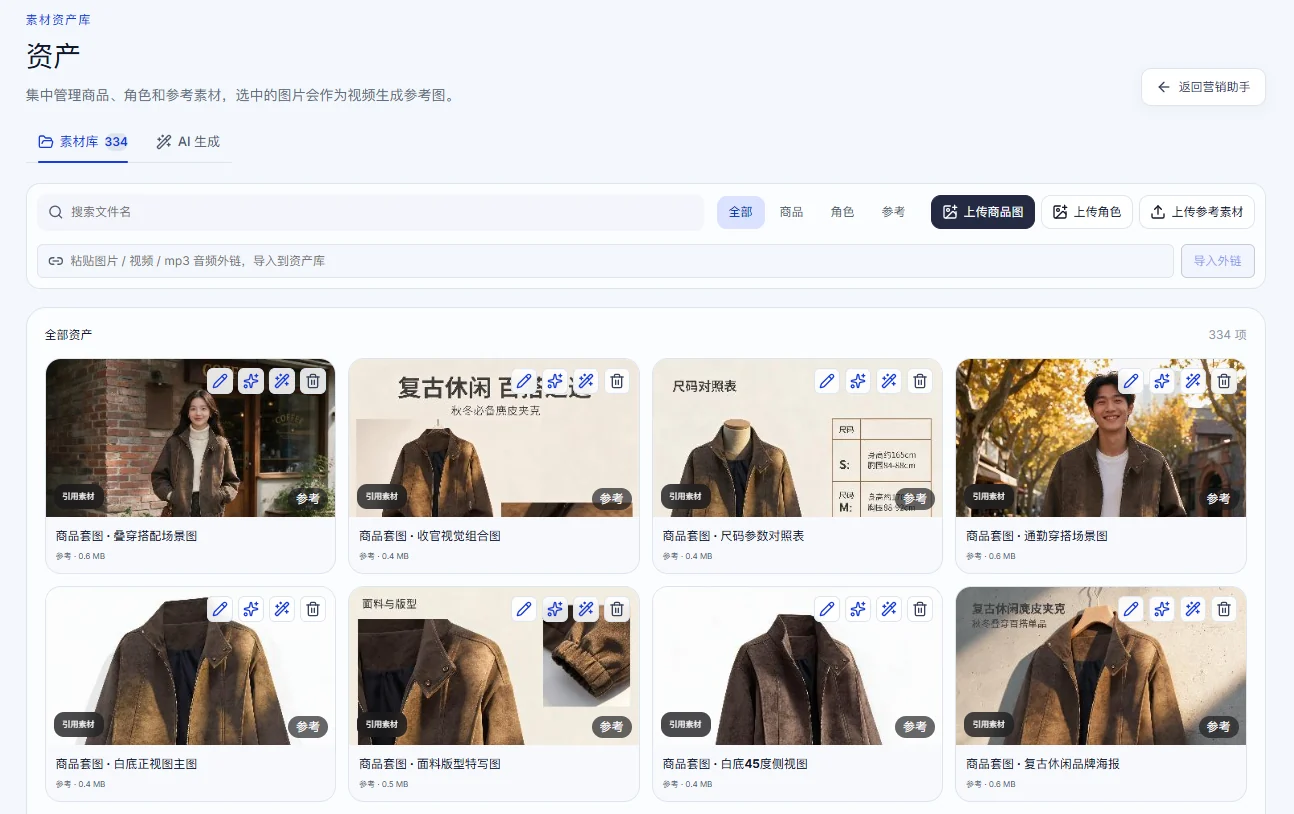Click the 导入外链 button
Viewport: 1294px width, 814px height.
tap(1218, 261)
